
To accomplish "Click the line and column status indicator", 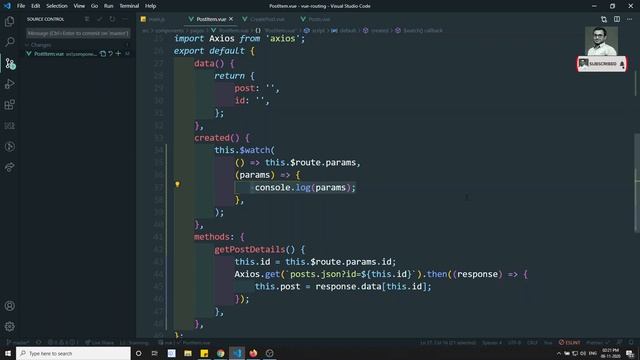I will click(448, 342).
